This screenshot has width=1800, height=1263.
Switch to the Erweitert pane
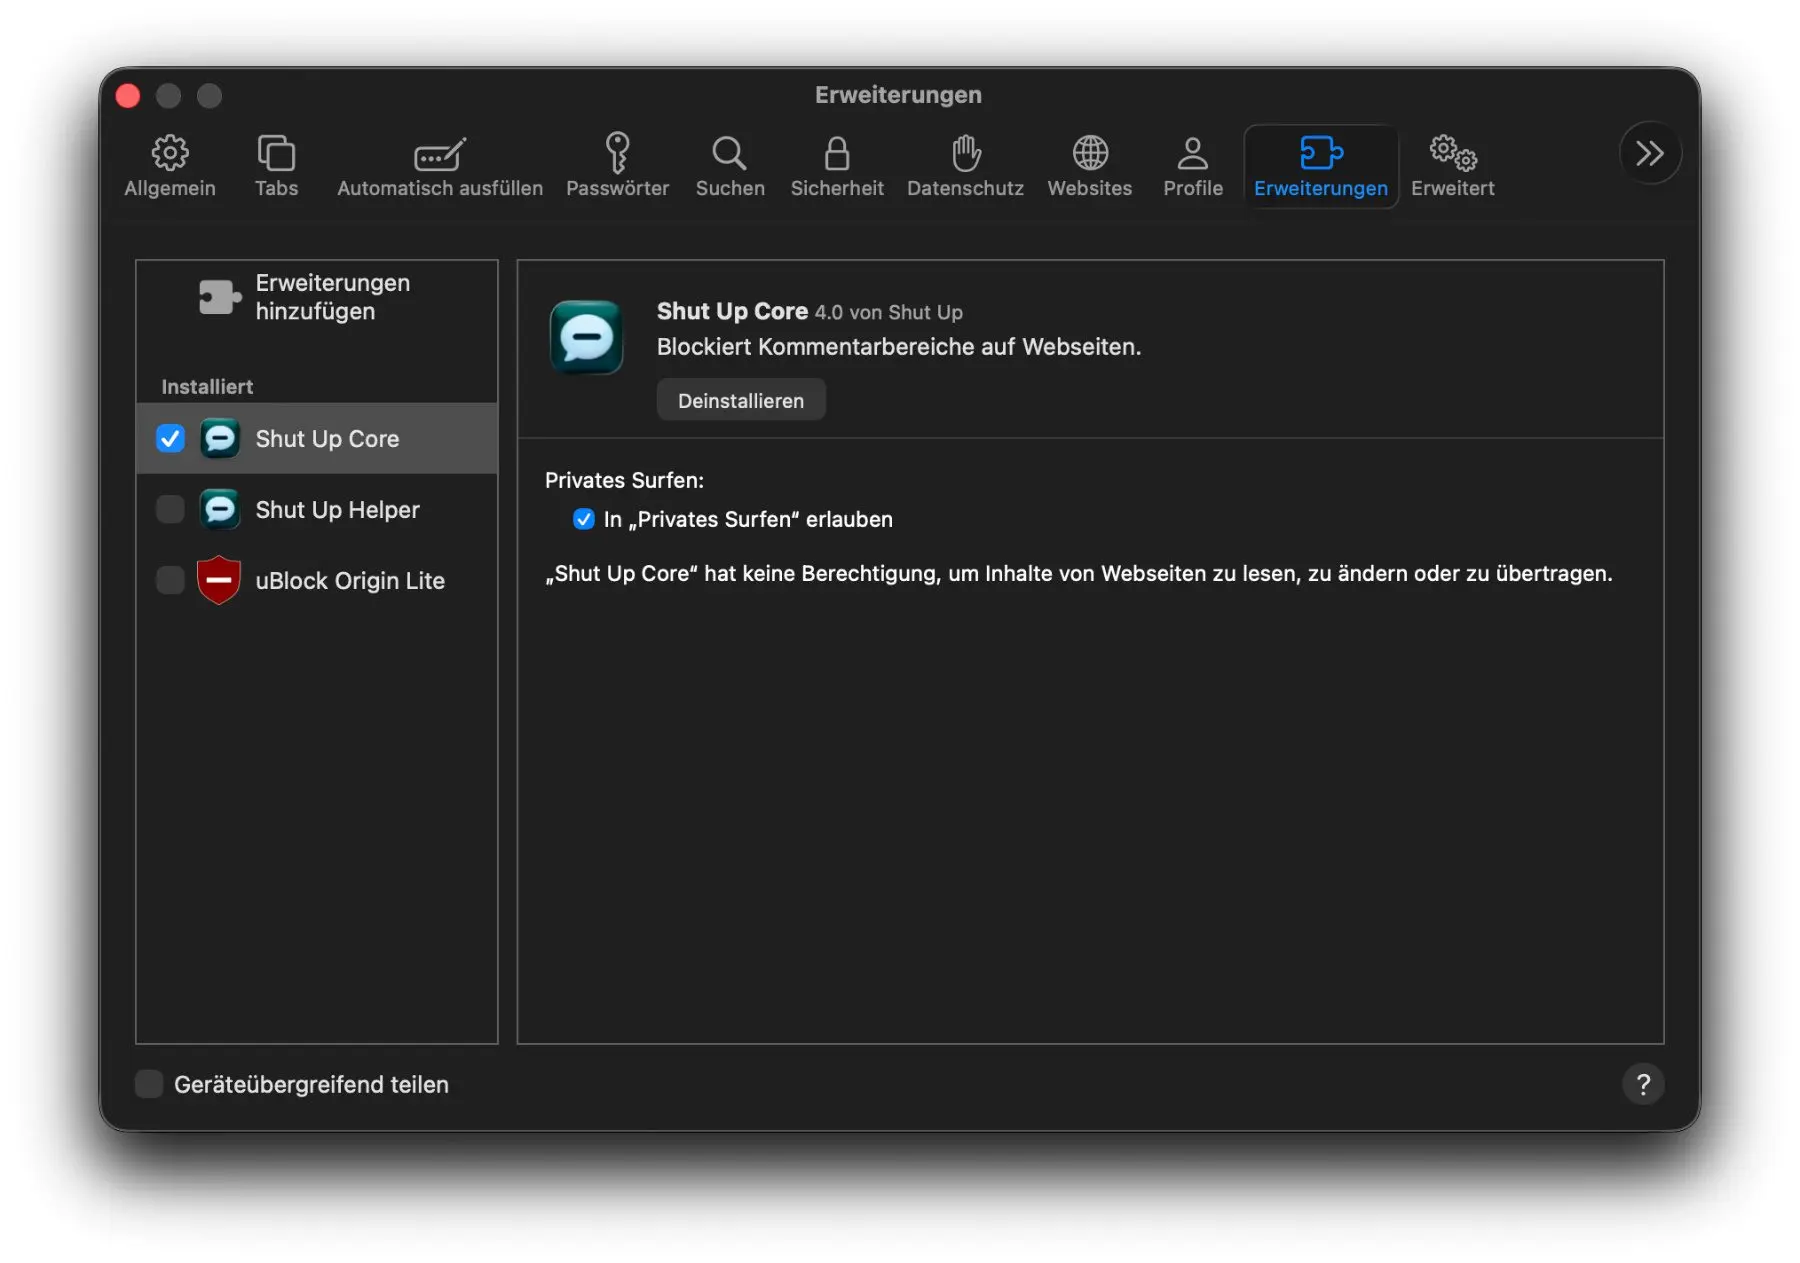pos(1452,166)
